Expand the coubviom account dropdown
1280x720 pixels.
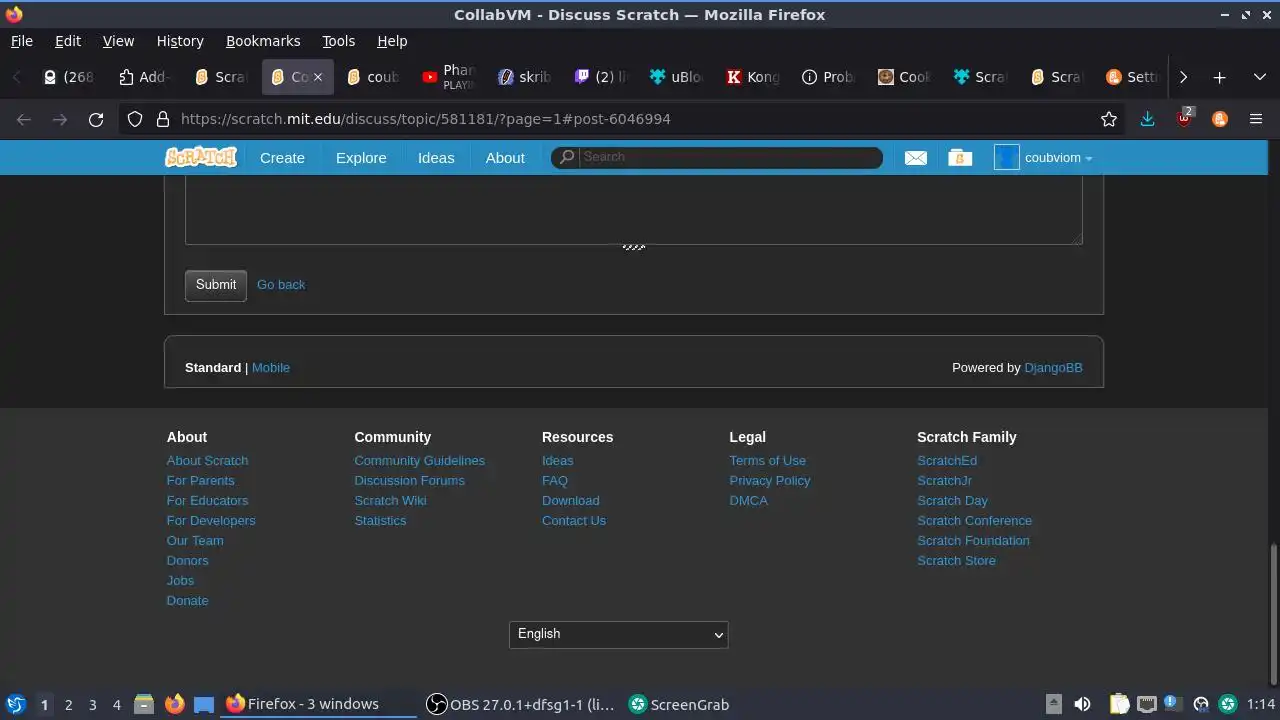[1043, 158]
